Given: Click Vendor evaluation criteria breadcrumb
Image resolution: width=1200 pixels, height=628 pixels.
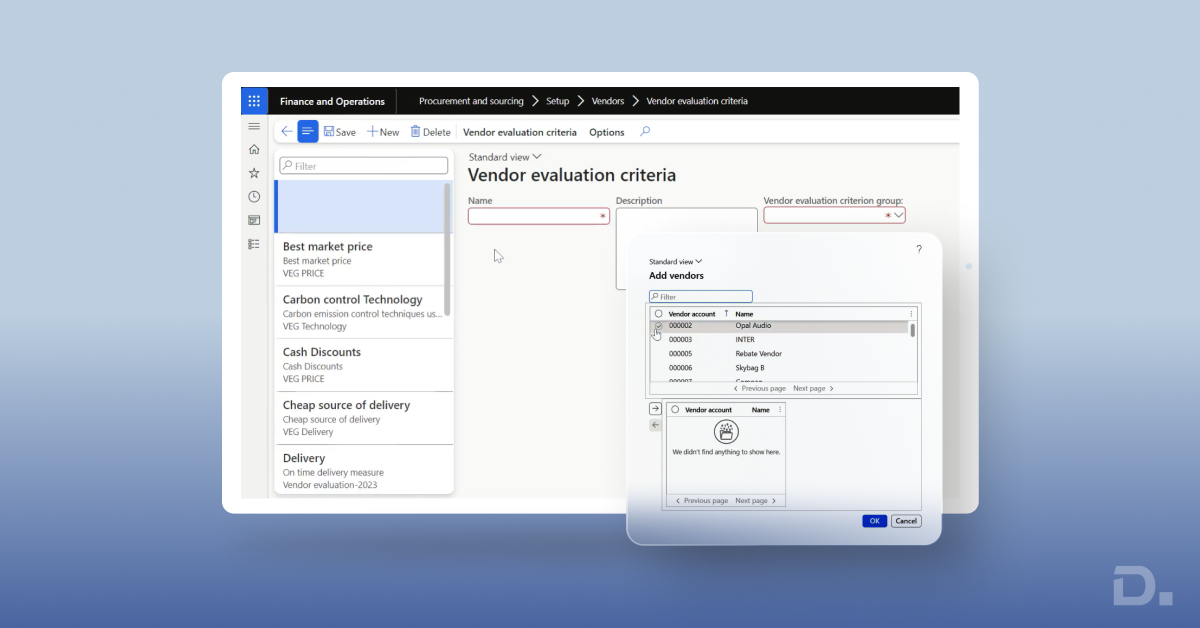Looking at the screenshot, I should pos(697,101).
